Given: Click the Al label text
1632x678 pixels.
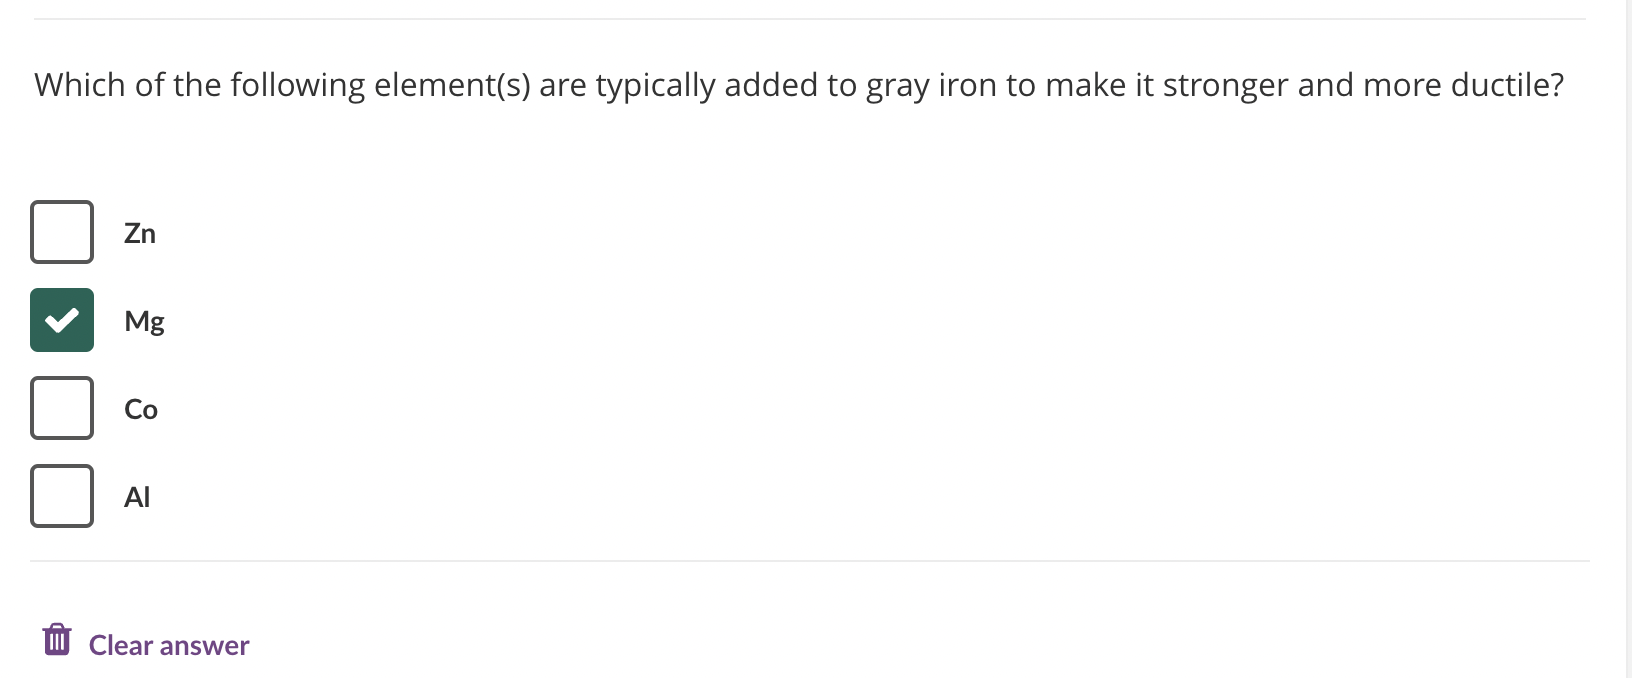Looking at the screenshot, I should click(x=136, y=497).
